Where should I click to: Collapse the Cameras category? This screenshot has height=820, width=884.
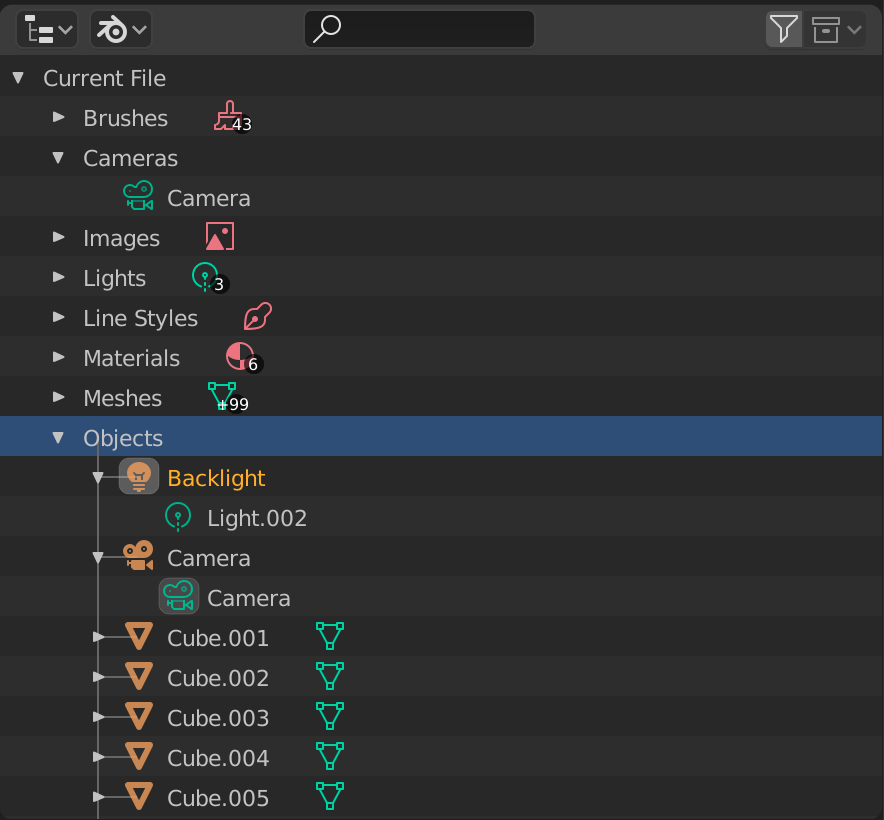tap(58, 158)
